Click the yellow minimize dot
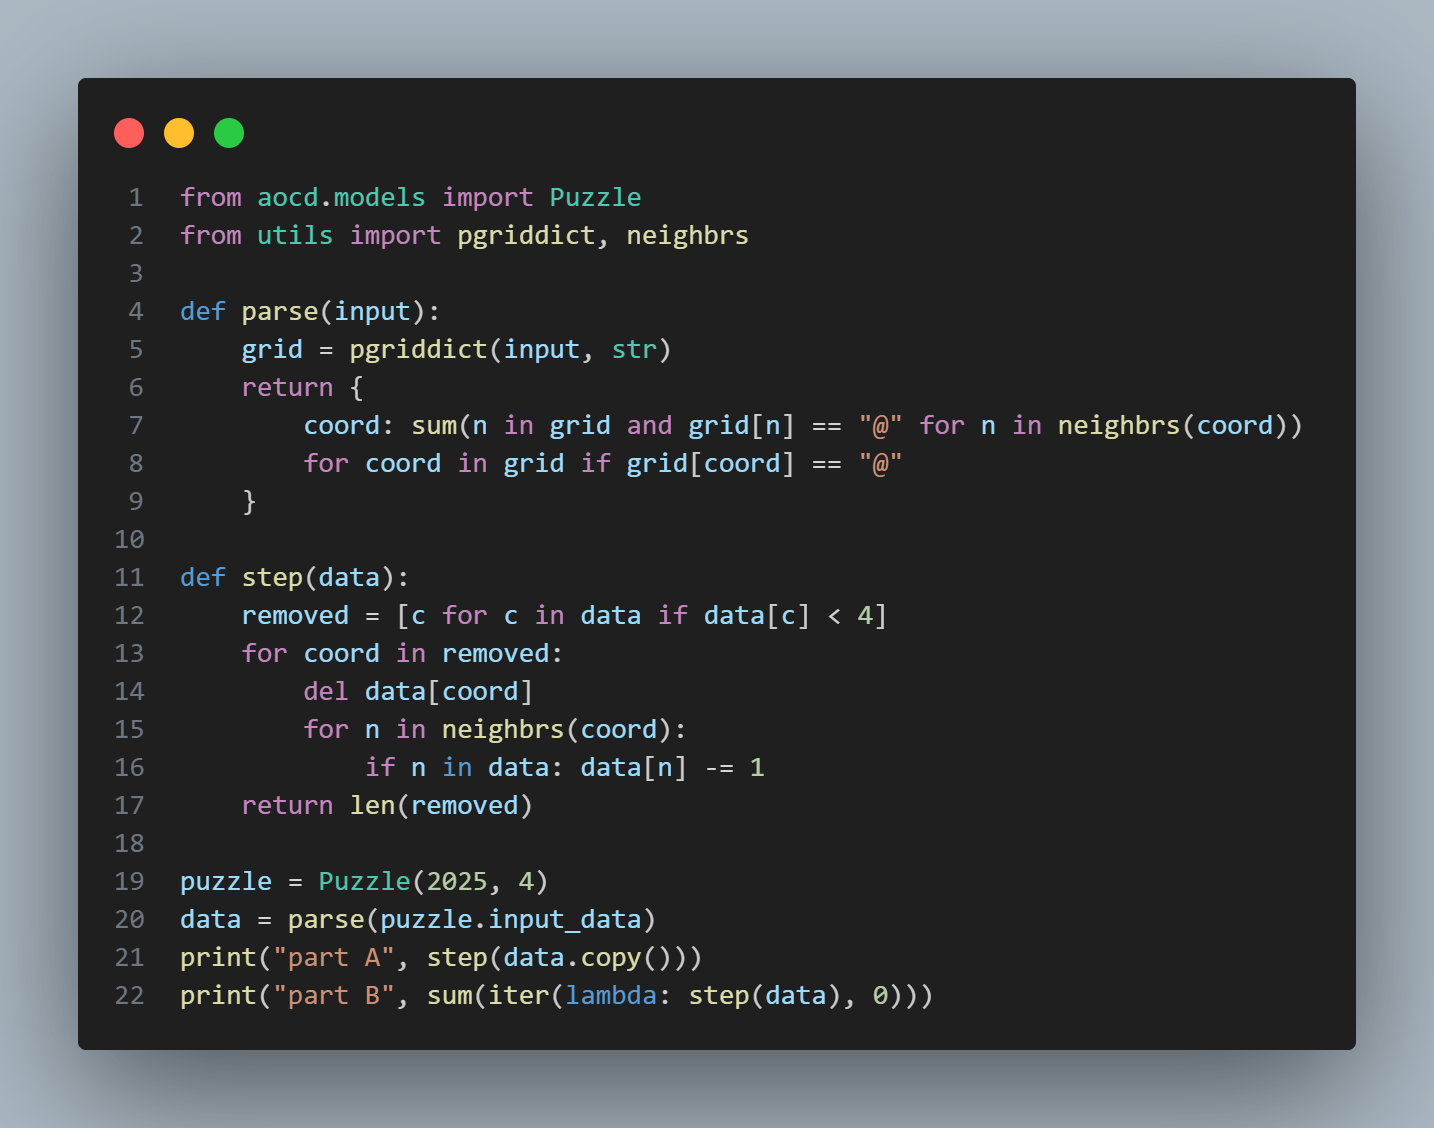This screenshot has width=1434, height=1128. (x=179, y=133)
